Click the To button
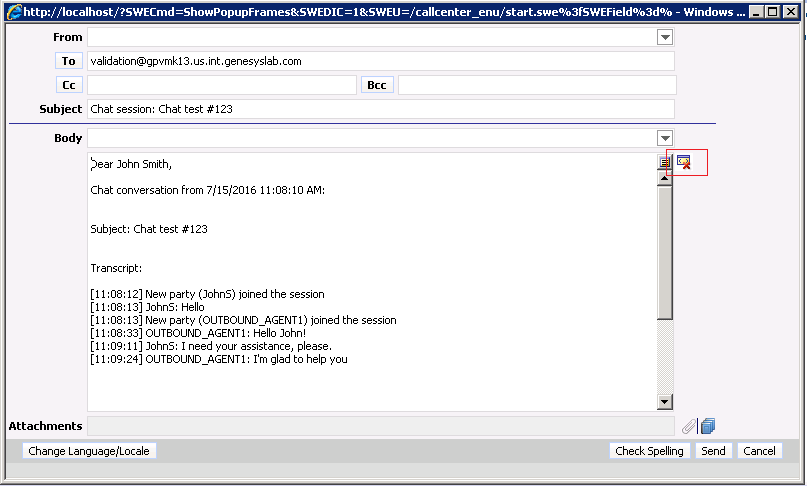The image size is (807, 486). coord(68,61)
